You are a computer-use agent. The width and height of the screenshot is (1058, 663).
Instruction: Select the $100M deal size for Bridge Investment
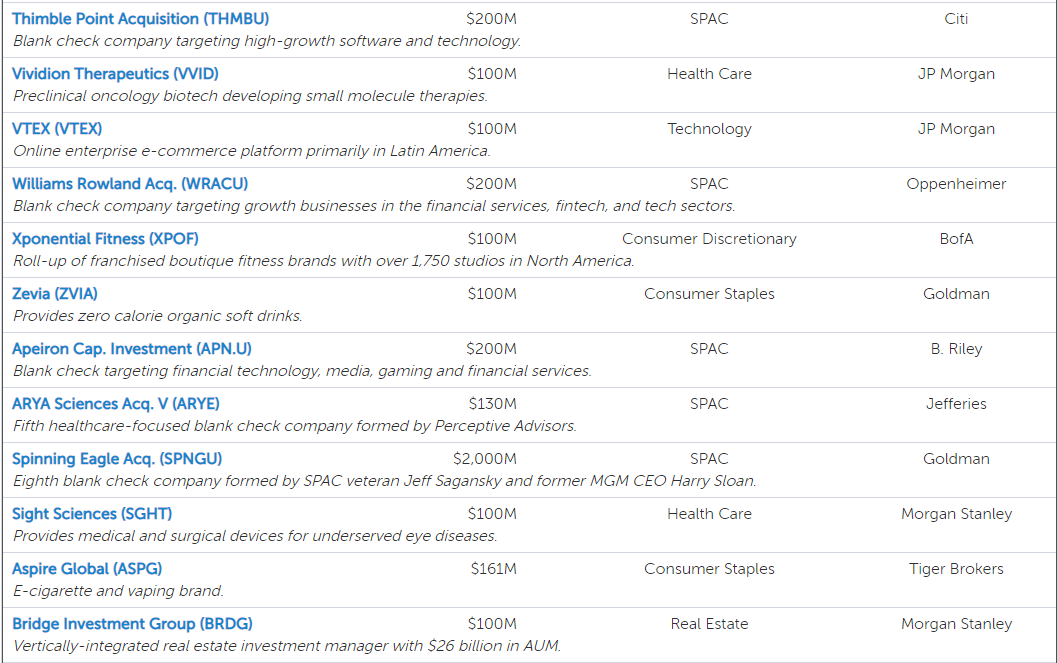coord(492,623)
